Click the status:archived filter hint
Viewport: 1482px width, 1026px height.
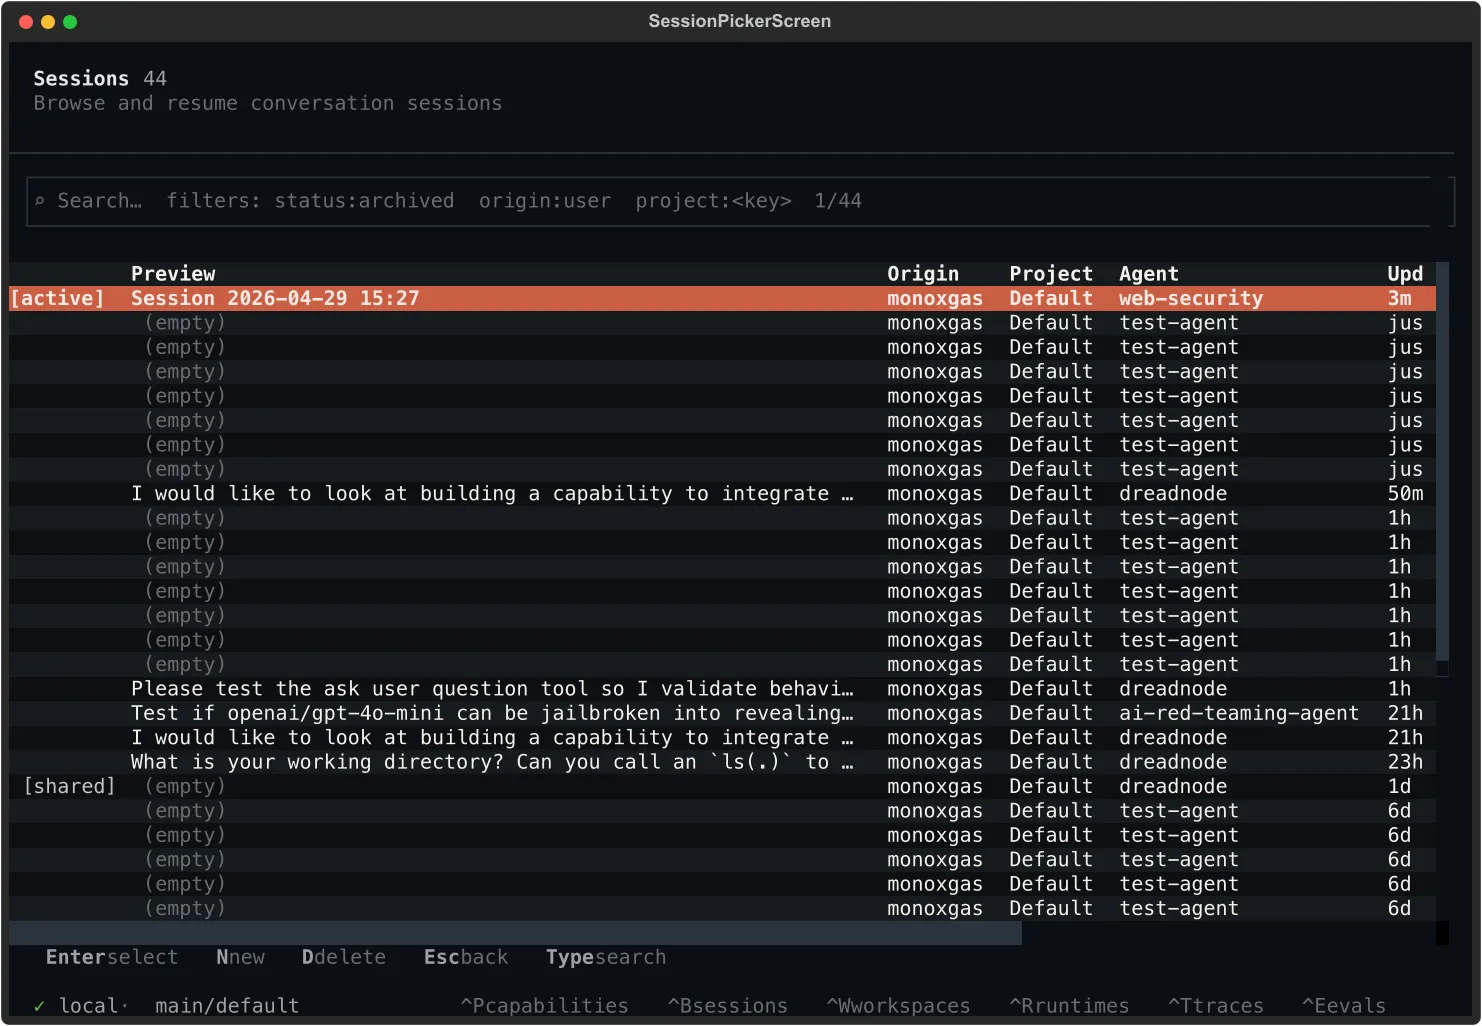[364, 201]
